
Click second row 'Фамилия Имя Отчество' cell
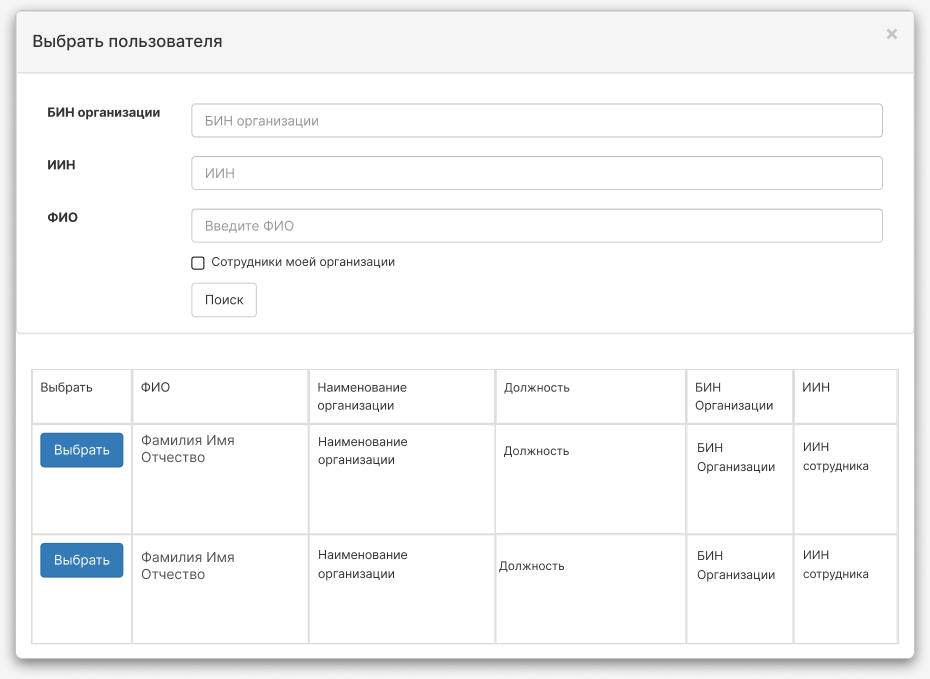220,589
